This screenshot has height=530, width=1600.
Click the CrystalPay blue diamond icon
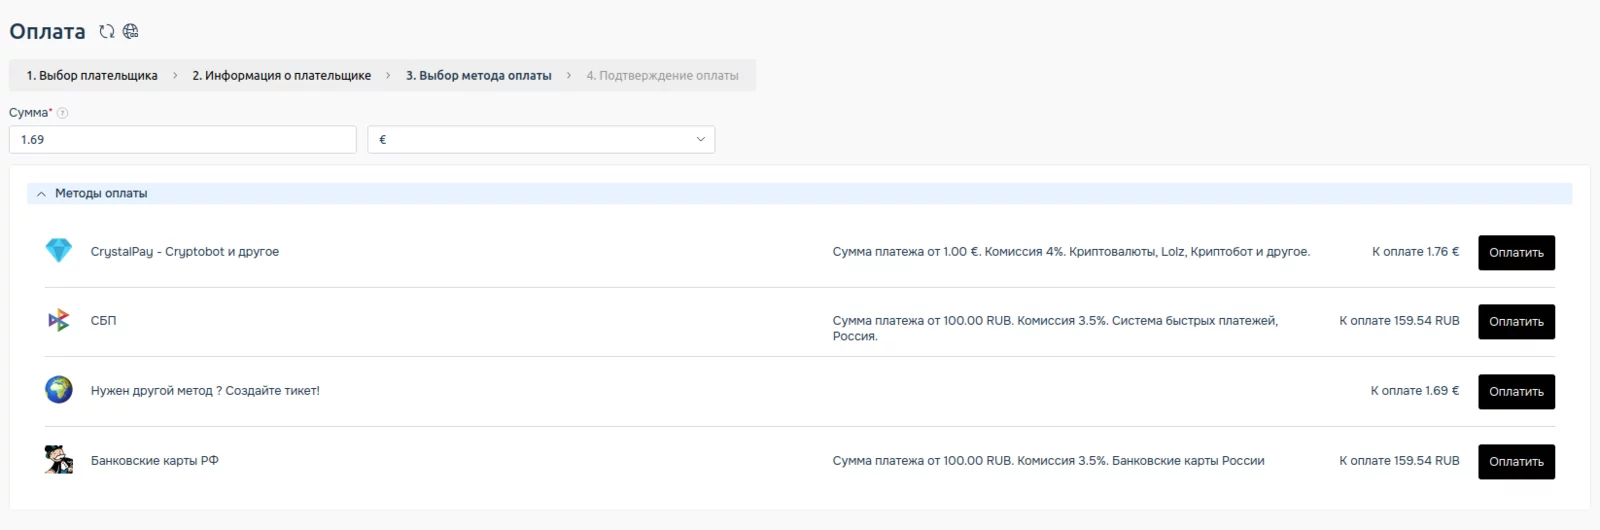click(59, 251)
